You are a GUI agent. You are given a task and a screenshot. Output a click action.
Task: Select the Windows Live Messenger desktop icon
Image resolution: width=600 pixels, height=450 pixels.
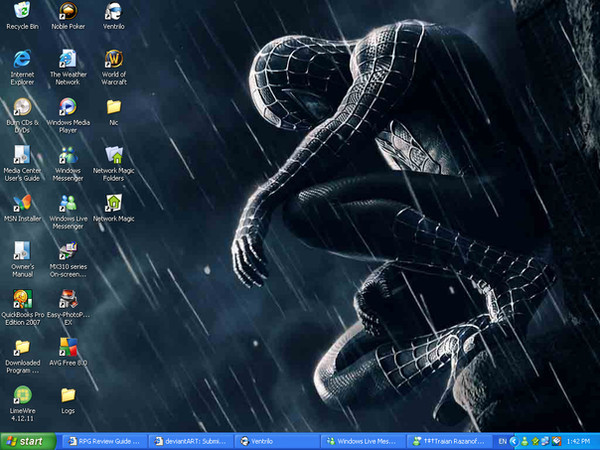[68, 203]
